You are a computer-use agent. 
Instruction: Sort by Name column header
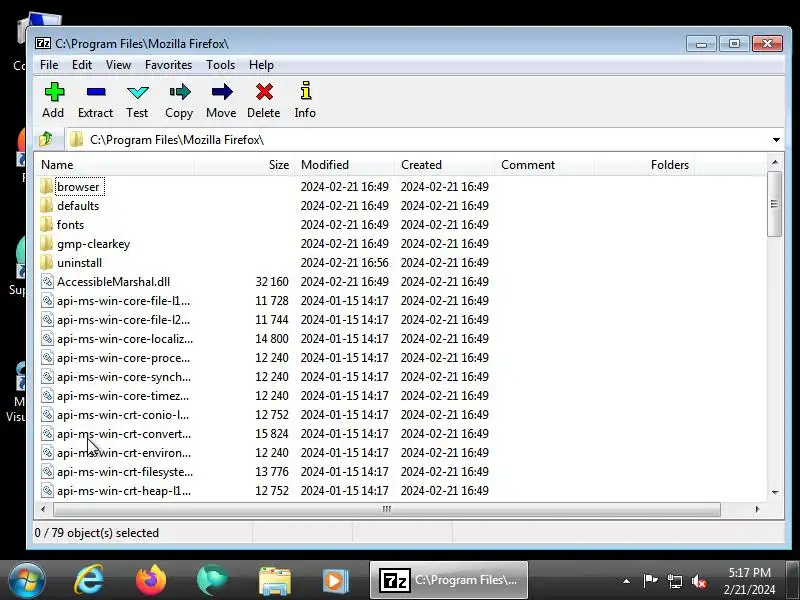[114, 165]
